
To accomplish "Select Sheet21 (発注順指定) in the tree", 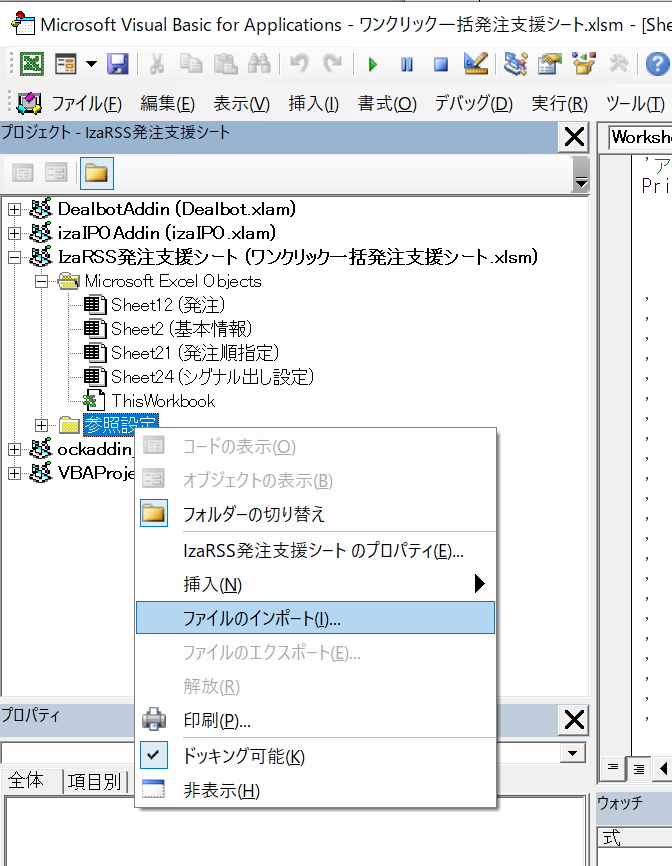I will (x=195, y=353).
